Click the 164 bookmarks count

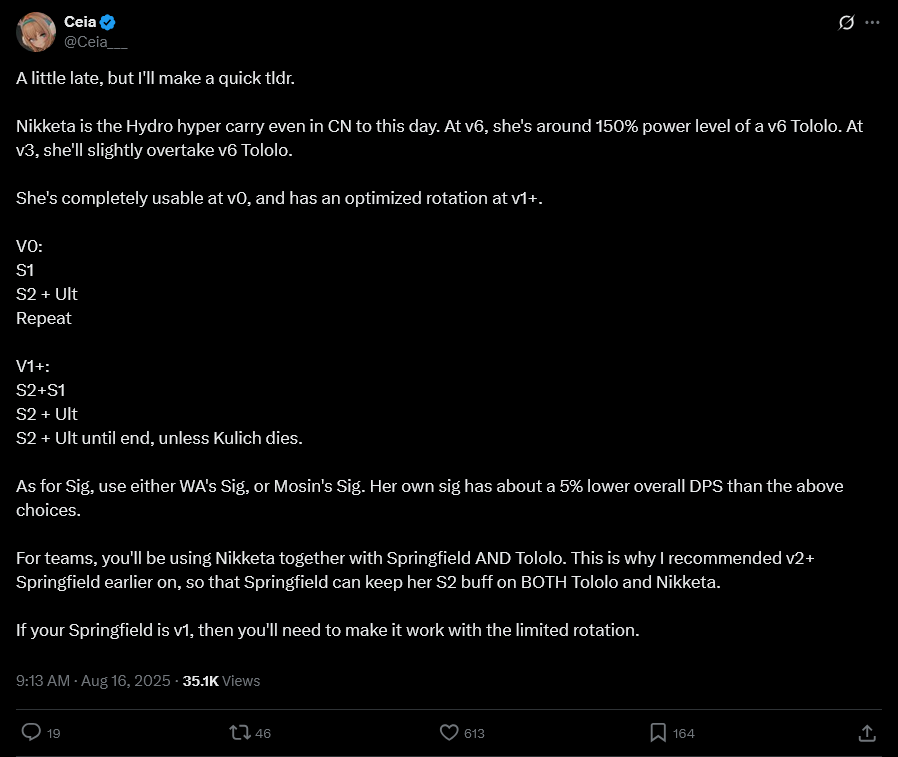683,734
